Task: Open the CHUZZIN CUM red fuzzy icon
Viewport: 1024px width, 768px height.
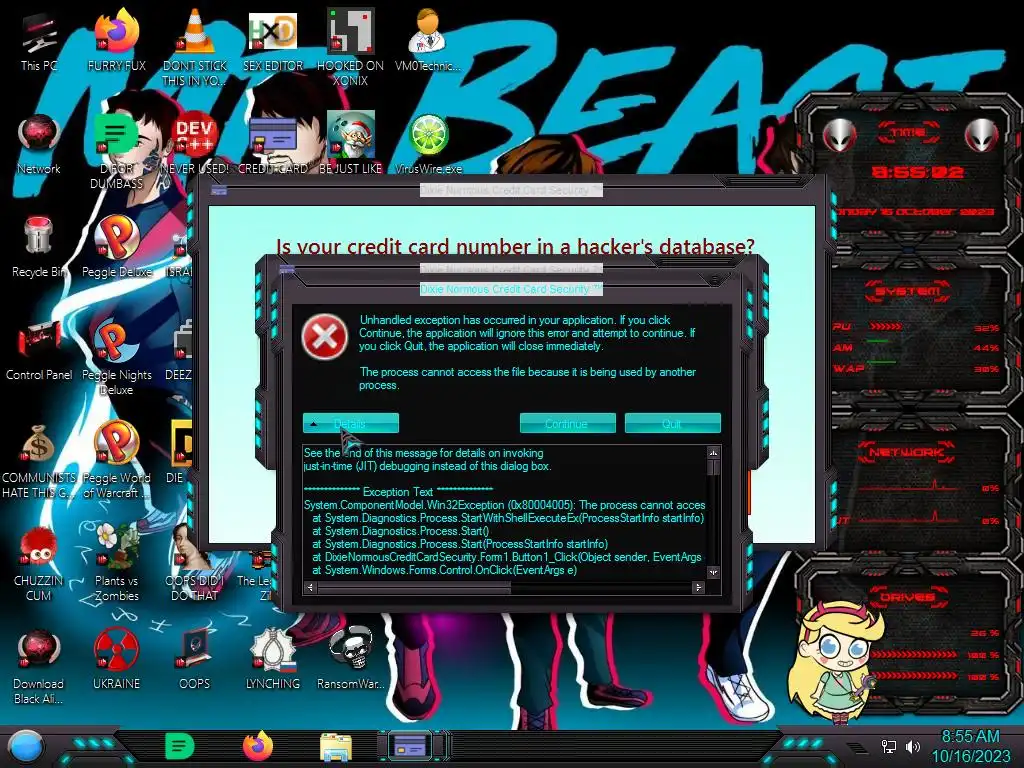Action: 39,565
